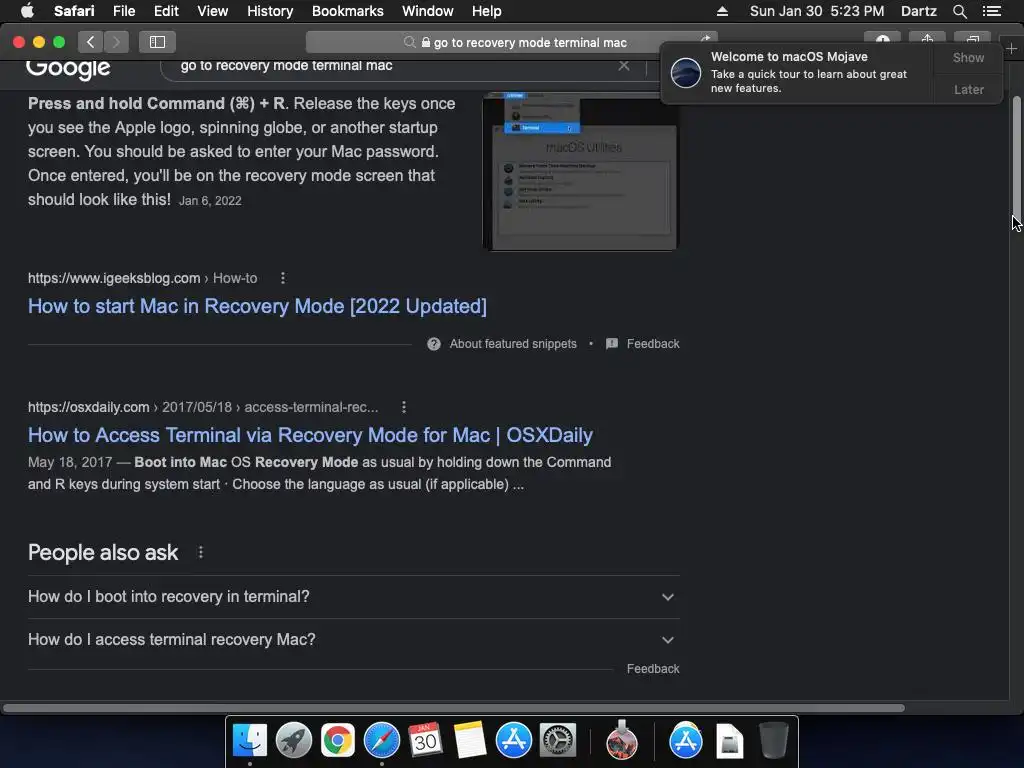1024x768 pixels.
Task: Click the question mark help icon
Action: click(434, 344)
